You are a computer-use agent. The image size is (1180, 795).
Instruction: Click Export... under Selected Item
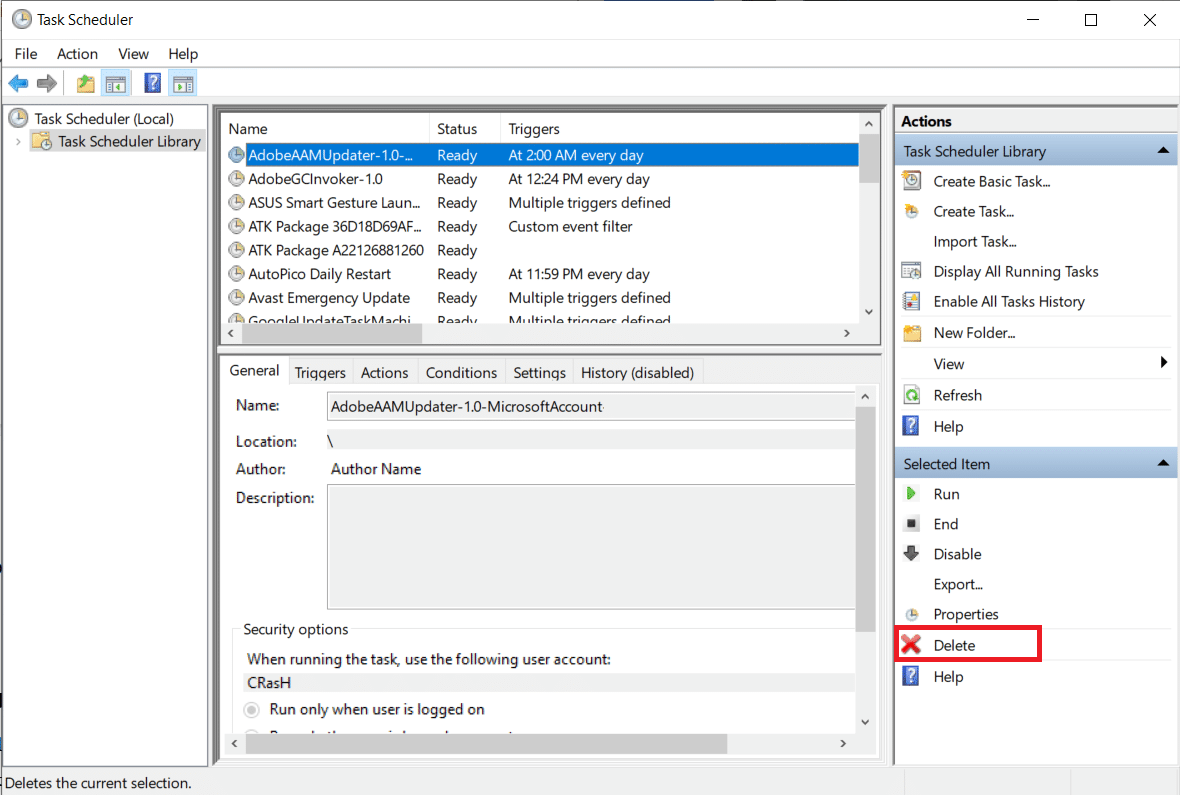tap(957, 584)
